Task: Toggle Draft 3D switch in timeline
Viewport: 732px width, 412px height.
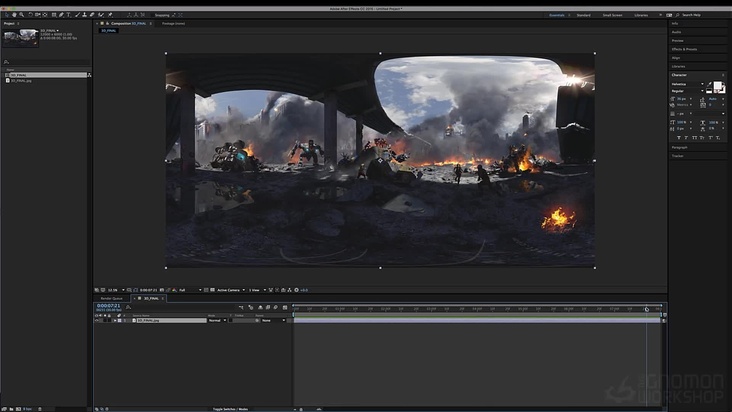Action: [251, 307]
